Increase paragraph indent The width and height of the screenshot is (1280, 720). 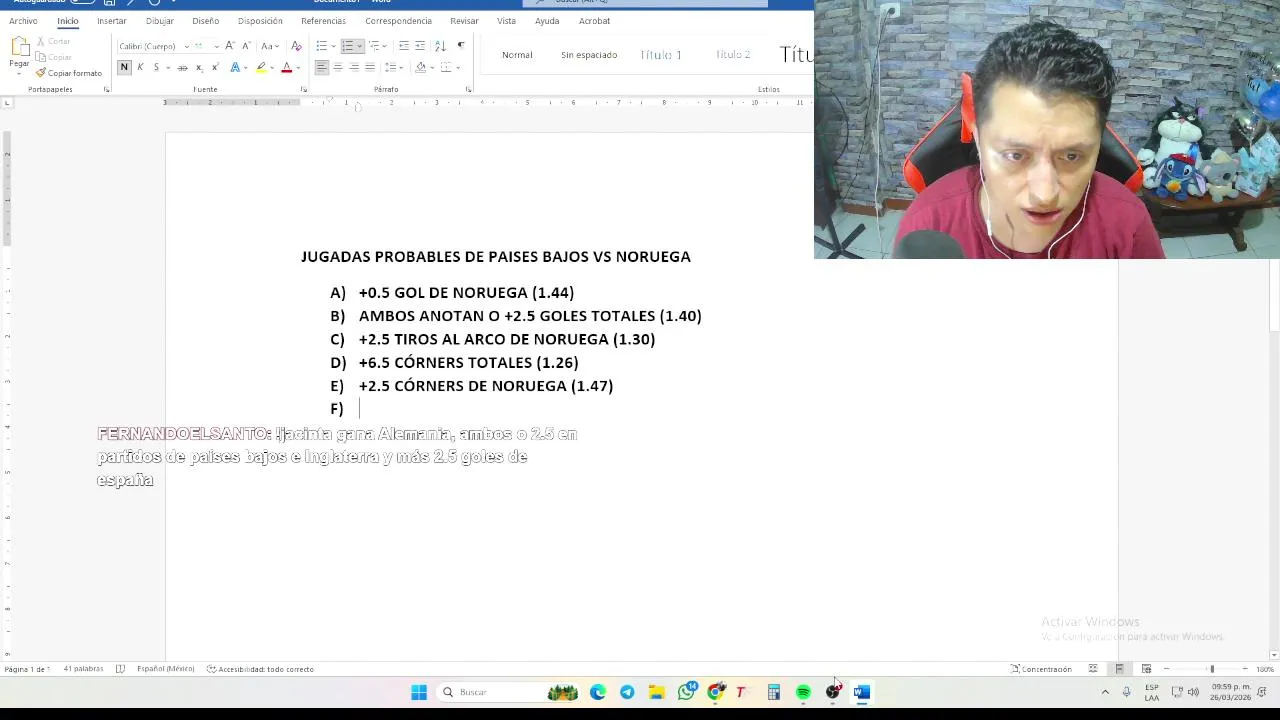pos(420,46)
